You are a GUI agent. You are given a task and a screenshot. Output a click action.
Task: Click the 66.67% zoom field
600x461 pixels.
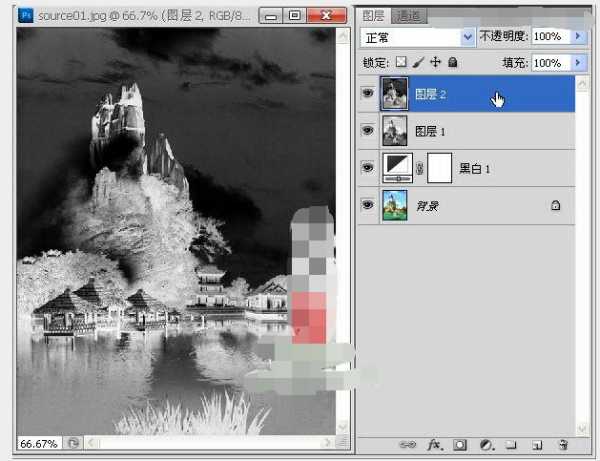[x=39, y=443]
